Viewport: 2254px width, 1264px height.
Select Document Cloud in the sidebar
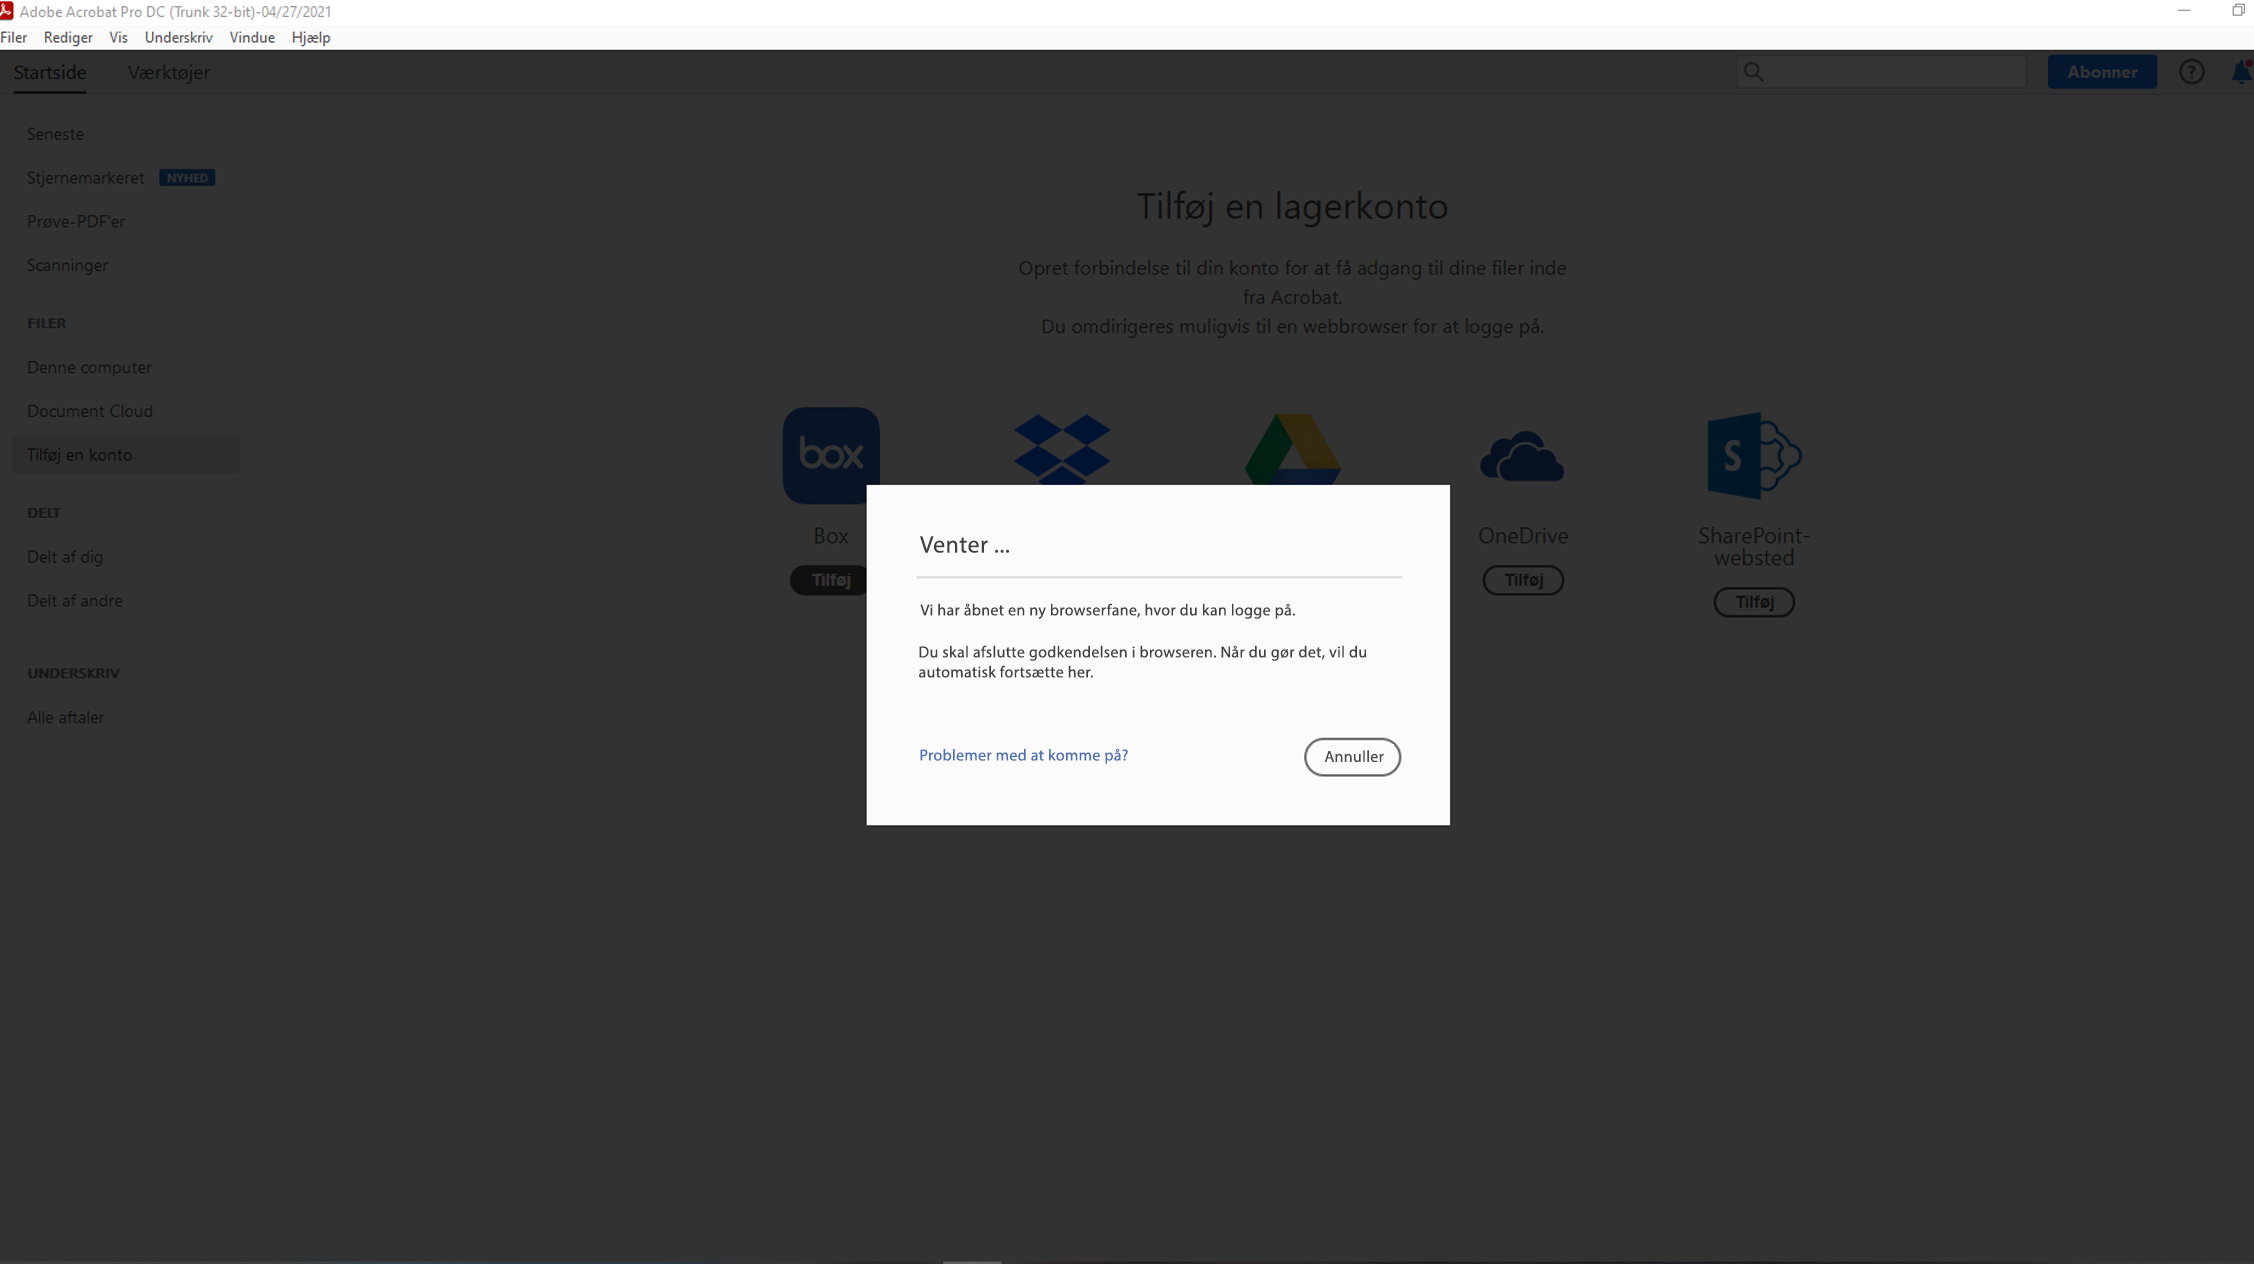point(89,410)
